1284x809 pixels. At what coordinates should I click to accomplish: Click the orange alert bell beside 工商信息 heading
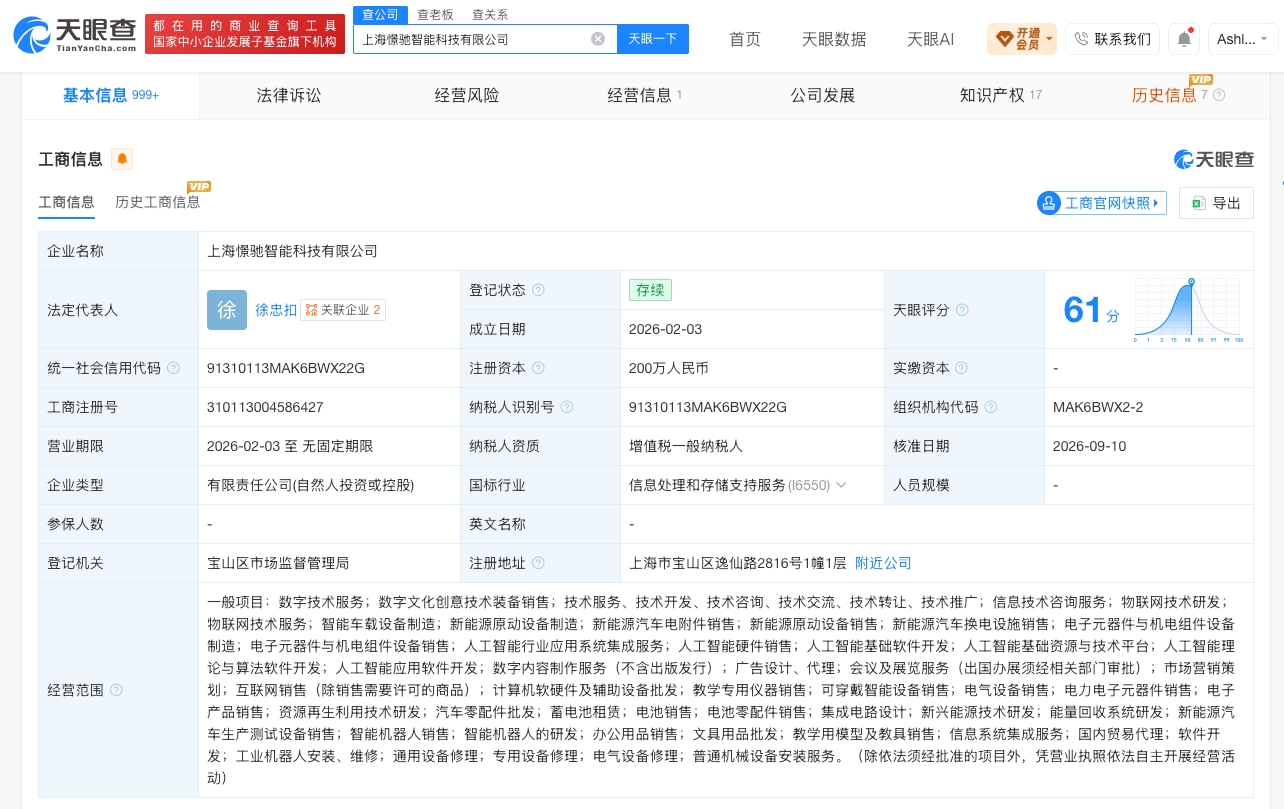pos(122,159)
